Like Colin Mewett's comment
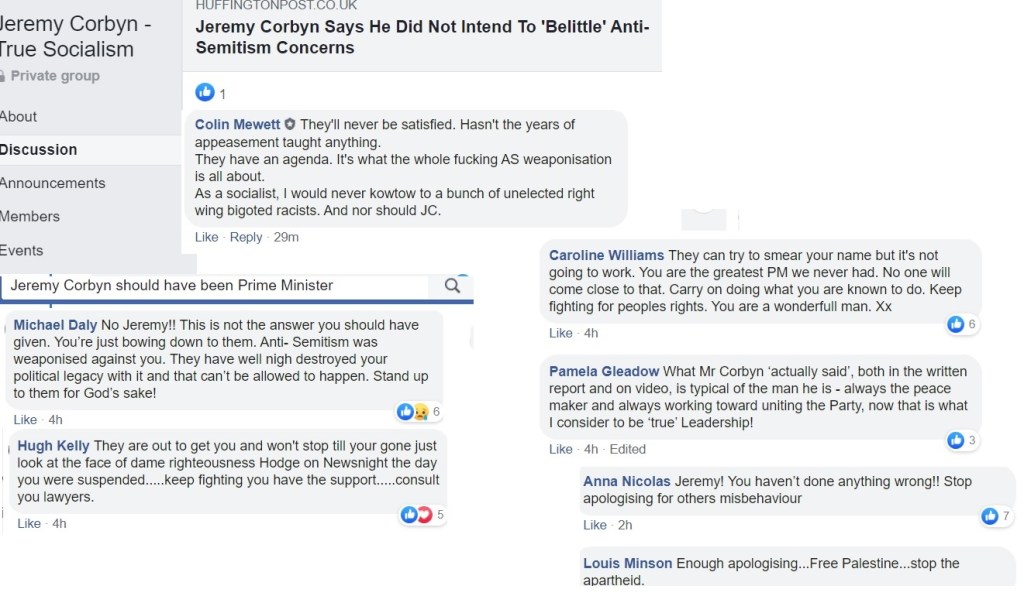 tap(206, 237)
